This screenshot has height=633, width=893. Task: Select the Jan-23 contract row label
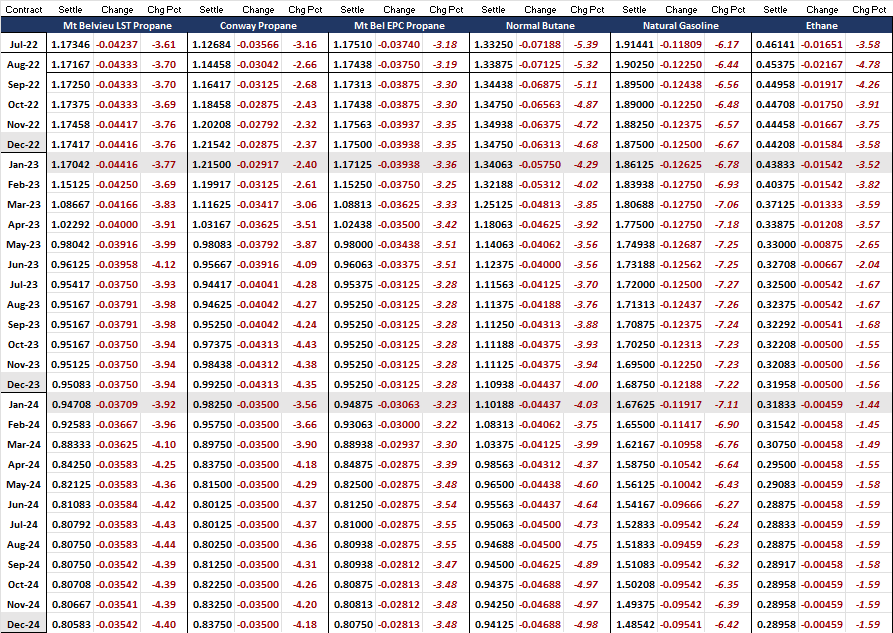pos(23,165)
